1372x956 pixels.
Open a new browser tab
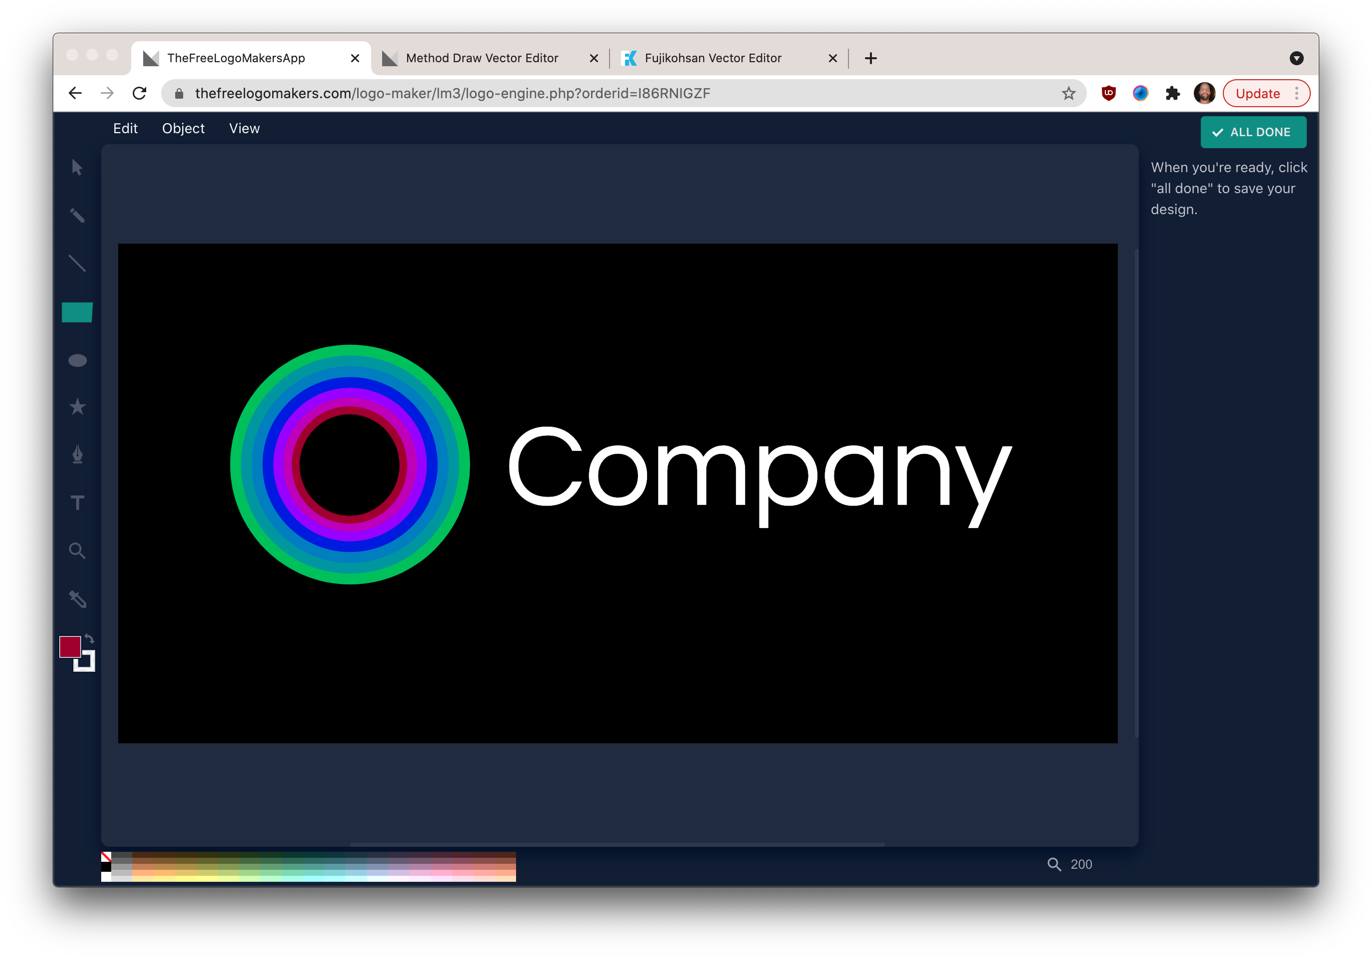(x=871, y=58)
